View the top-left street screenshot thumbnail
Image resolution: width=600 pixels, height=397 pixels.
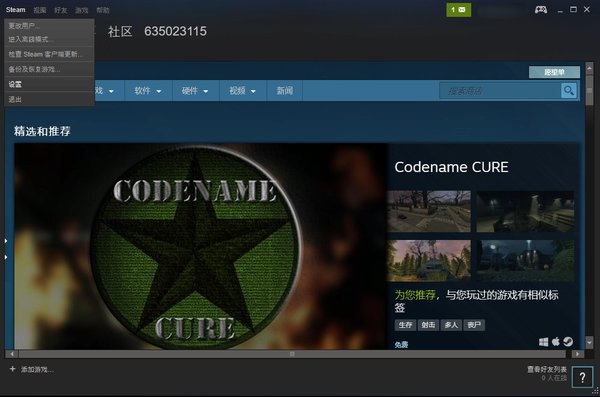pyautogui.click(x=429, y=211)
